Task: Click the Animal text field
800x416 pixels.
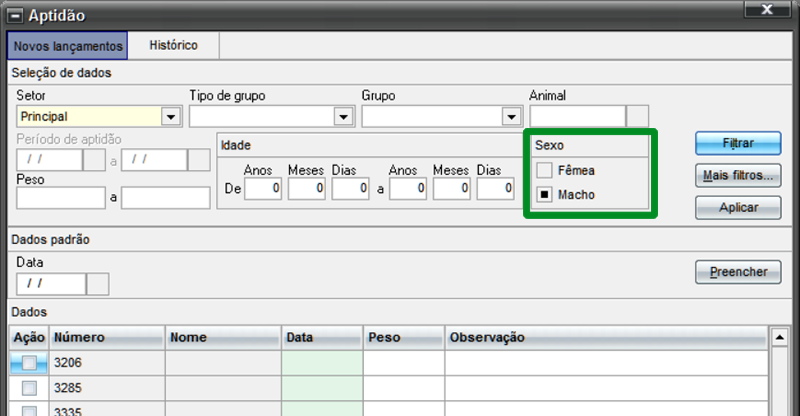Action: pyautogui.click(x=578, y=116)
